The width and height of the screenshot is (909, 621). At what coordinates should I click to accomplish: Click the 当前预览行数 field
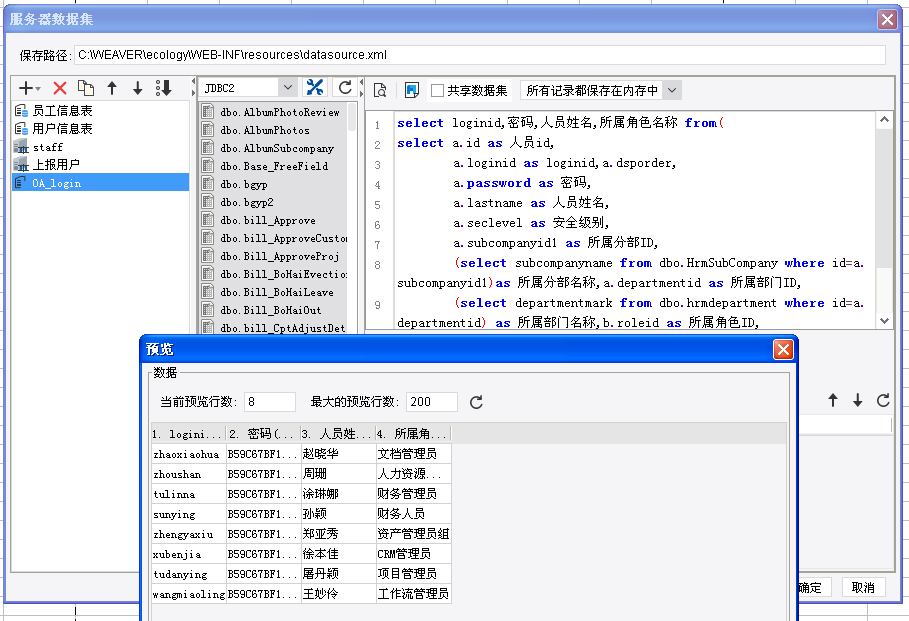coord(270,402)
